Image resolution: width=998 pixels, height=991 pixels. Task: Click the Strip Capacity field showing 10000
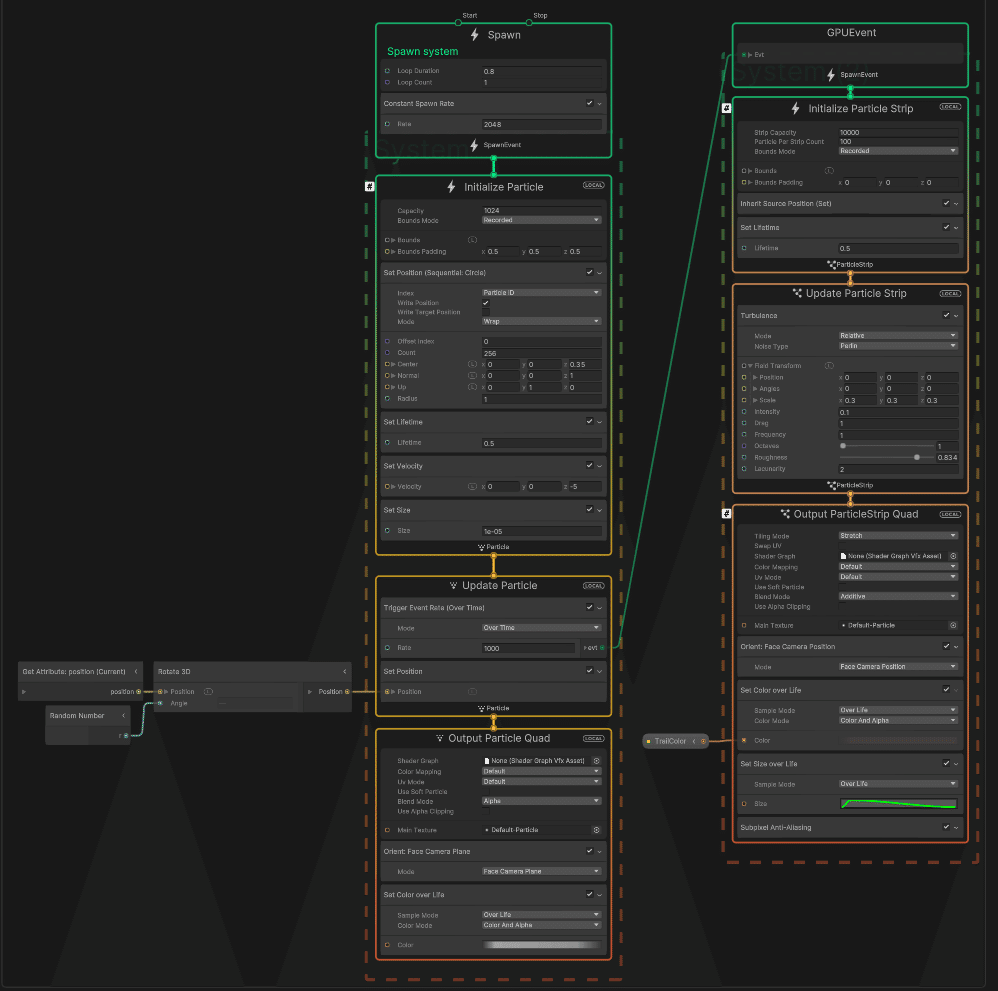coord(899,132)
